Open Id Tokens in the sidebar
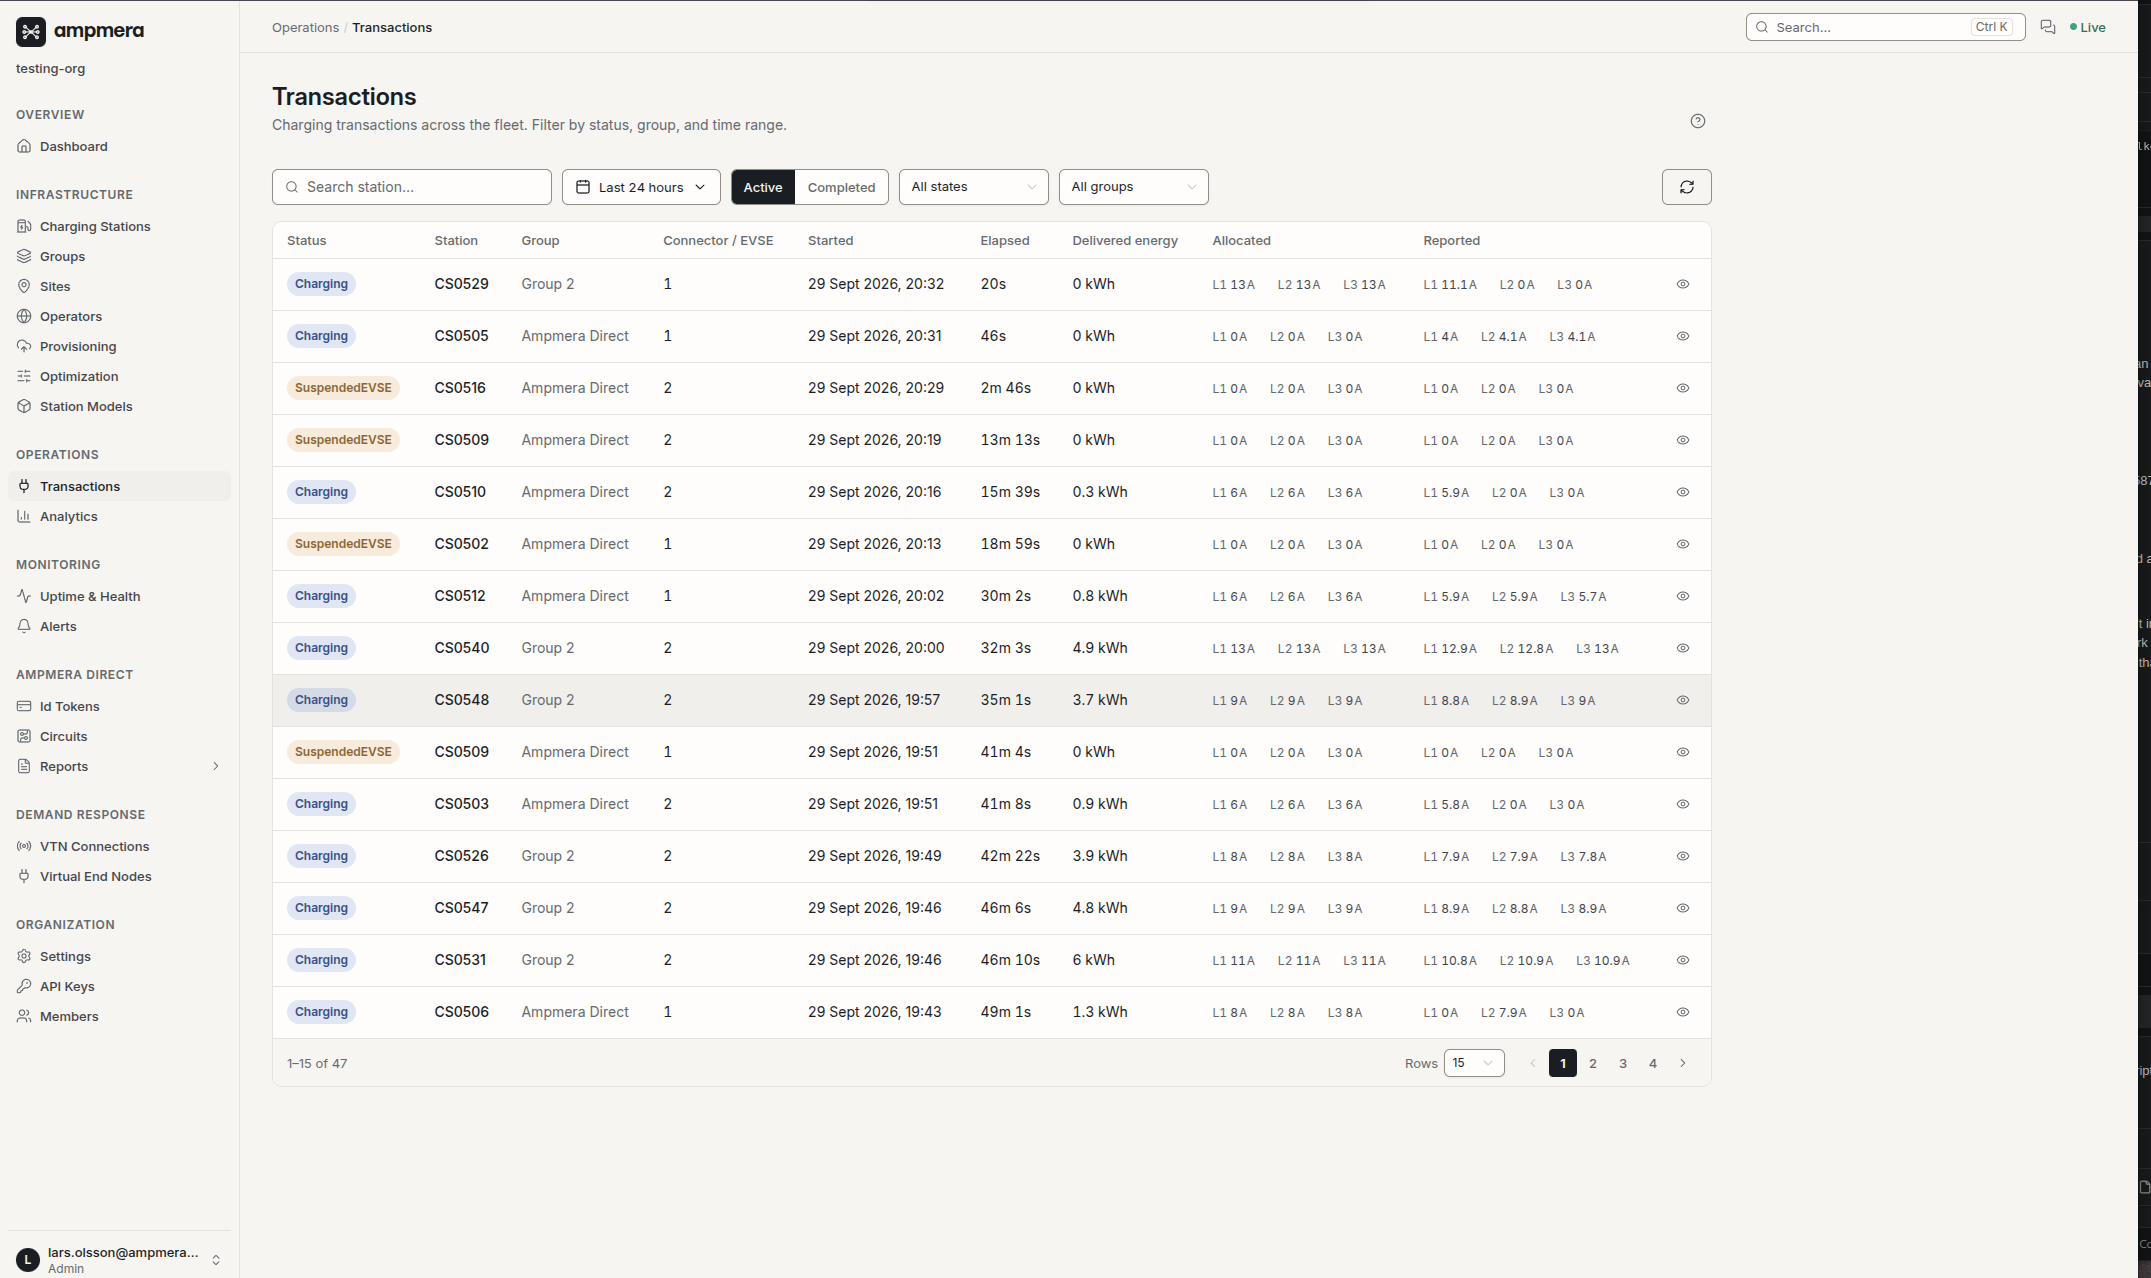 [x=119, y=706]
